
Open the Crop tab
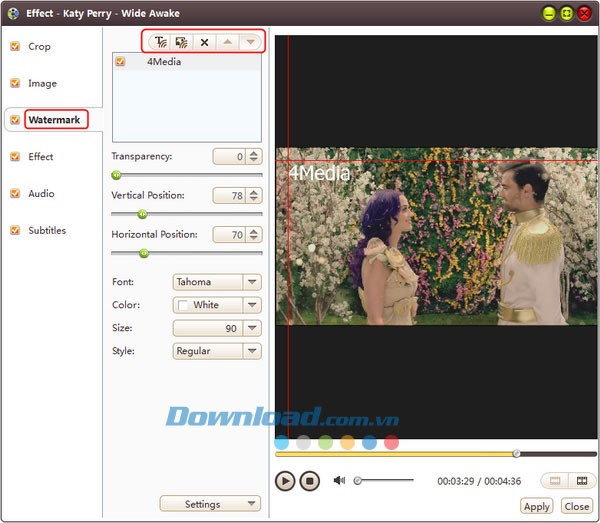pos(39,46)
